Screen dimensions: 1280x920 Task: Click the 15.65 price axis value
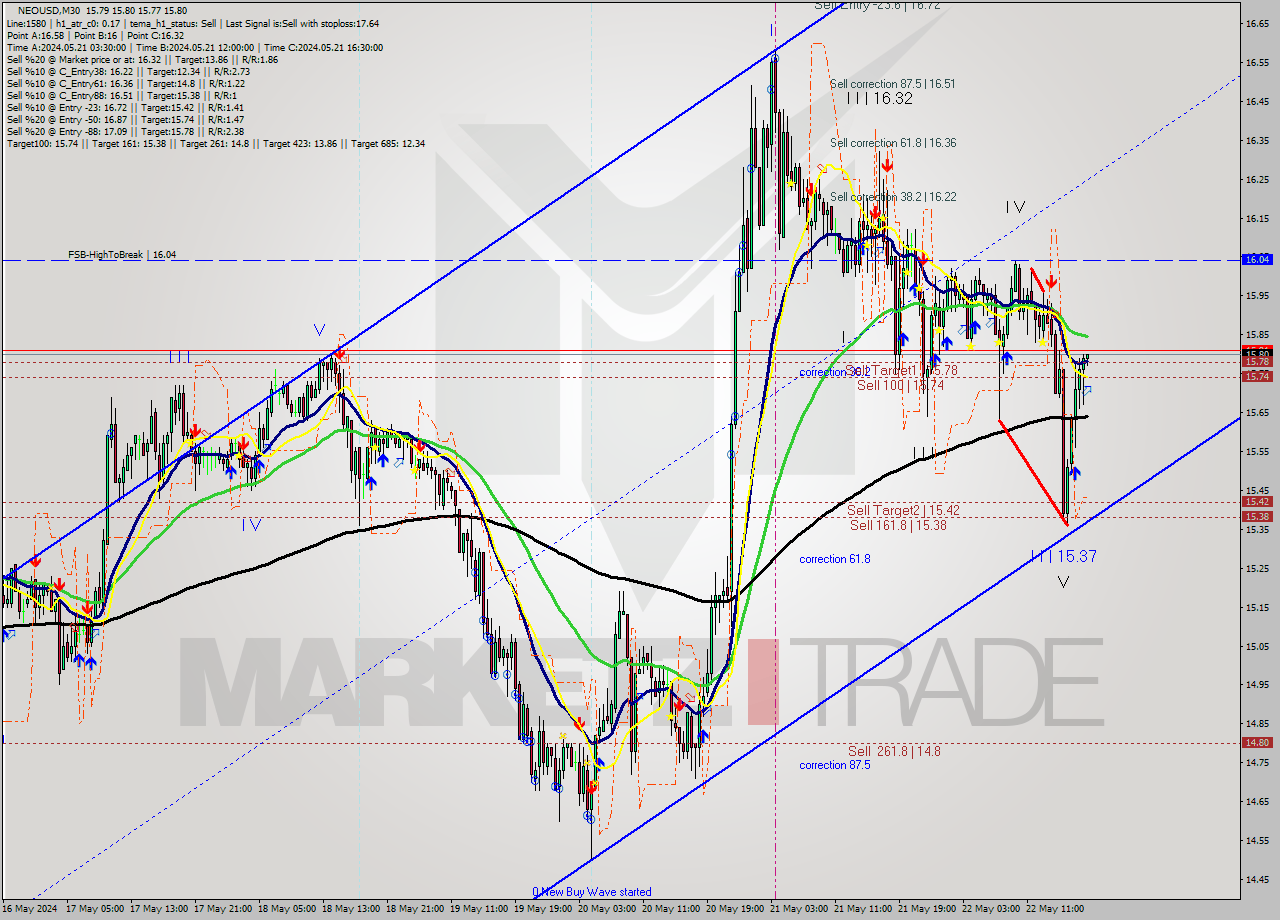(x=1256, y=412)
